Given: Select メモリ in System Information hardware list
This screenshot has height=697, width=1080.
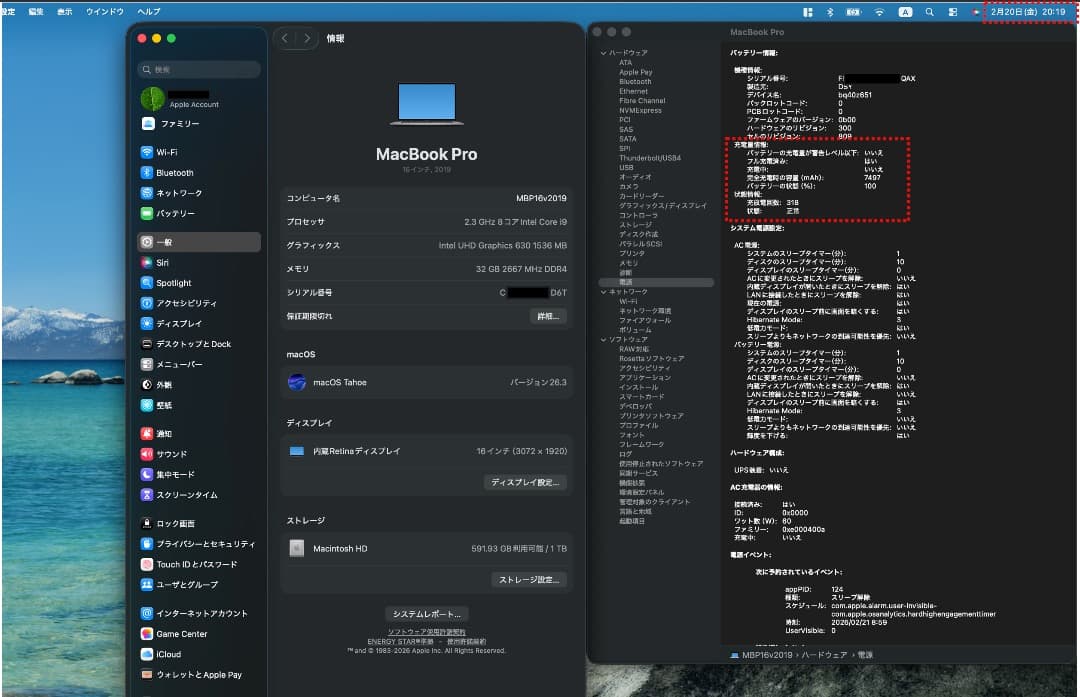Looking at the screenshot, I should coord(628,263).
